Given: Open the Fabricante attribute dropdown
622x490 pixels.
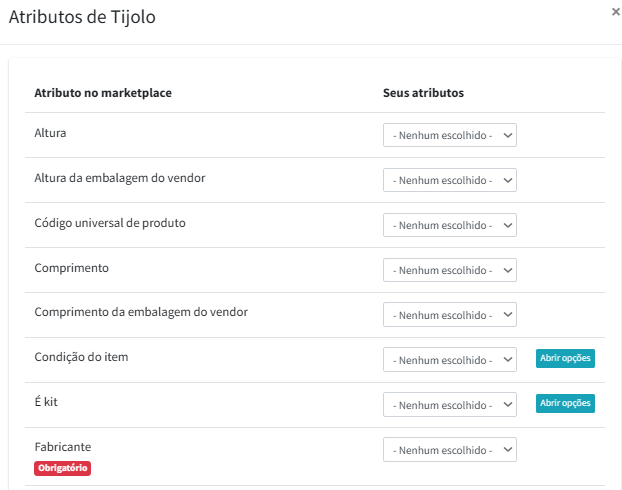Looking at the screenshot, I should 450,449.
